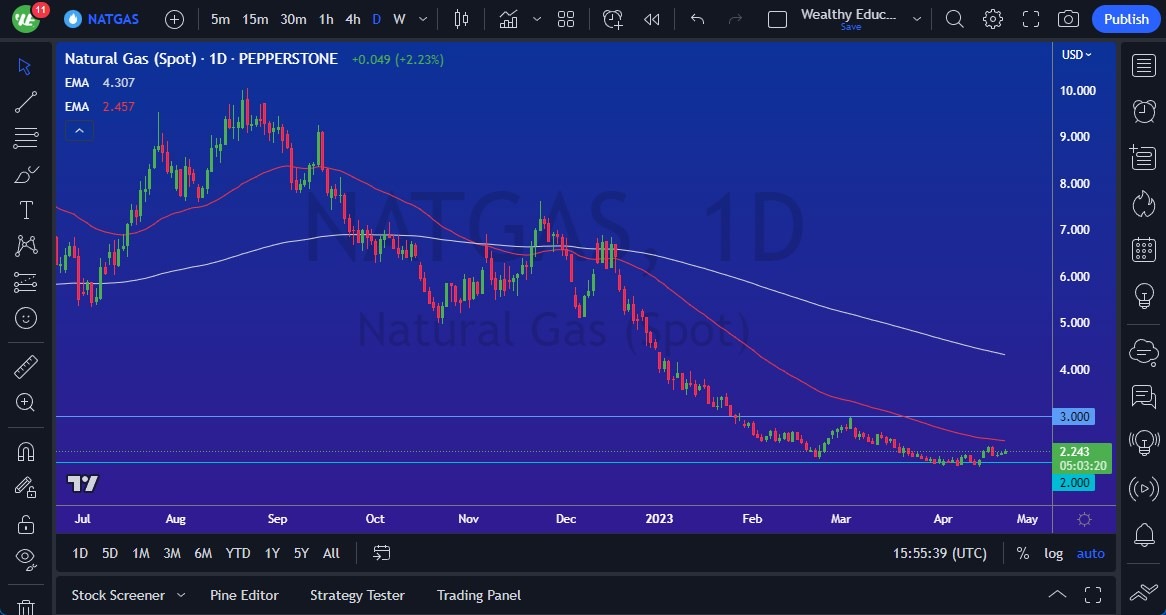Select the weekly W timeframe

(399, 19)
